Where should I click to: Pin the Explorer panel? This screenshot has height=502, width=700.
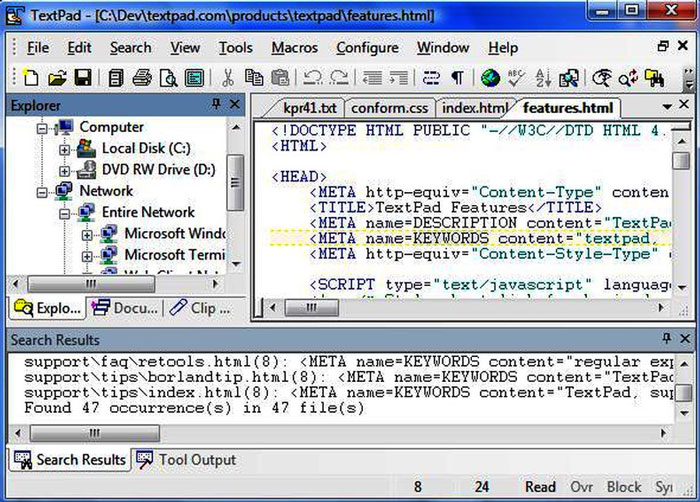(216, 104)
